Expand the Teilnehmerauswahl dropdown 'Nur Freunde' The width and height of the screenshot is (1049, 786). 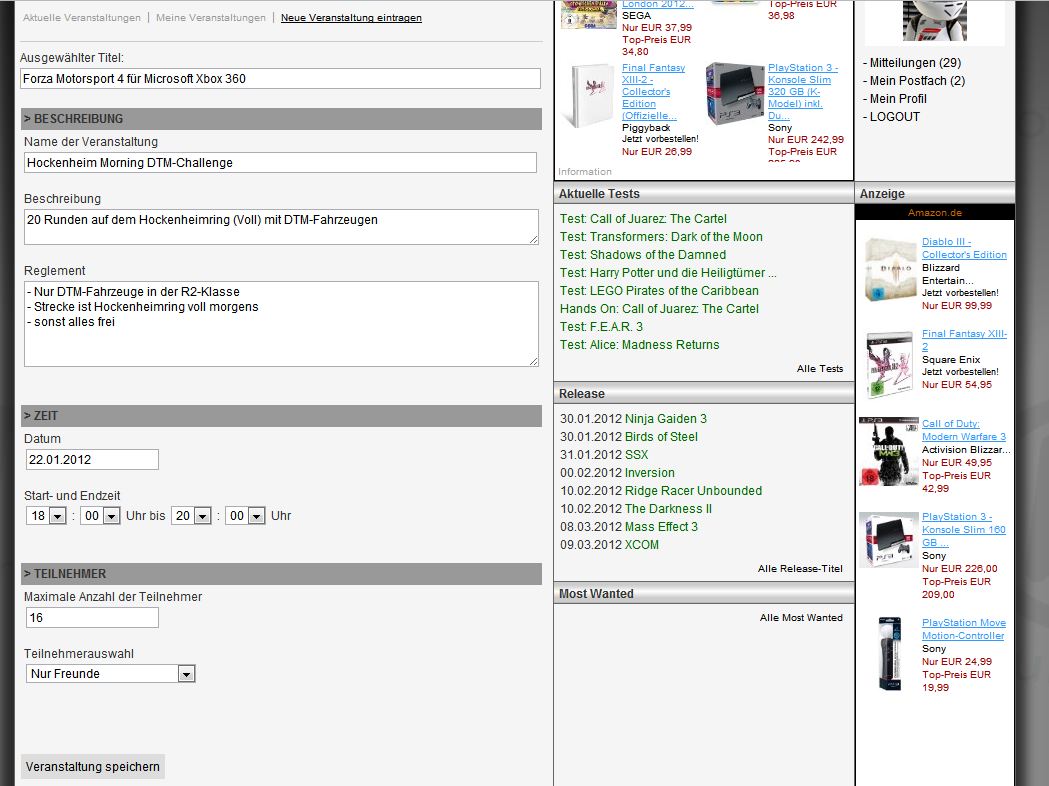[110, 674]
